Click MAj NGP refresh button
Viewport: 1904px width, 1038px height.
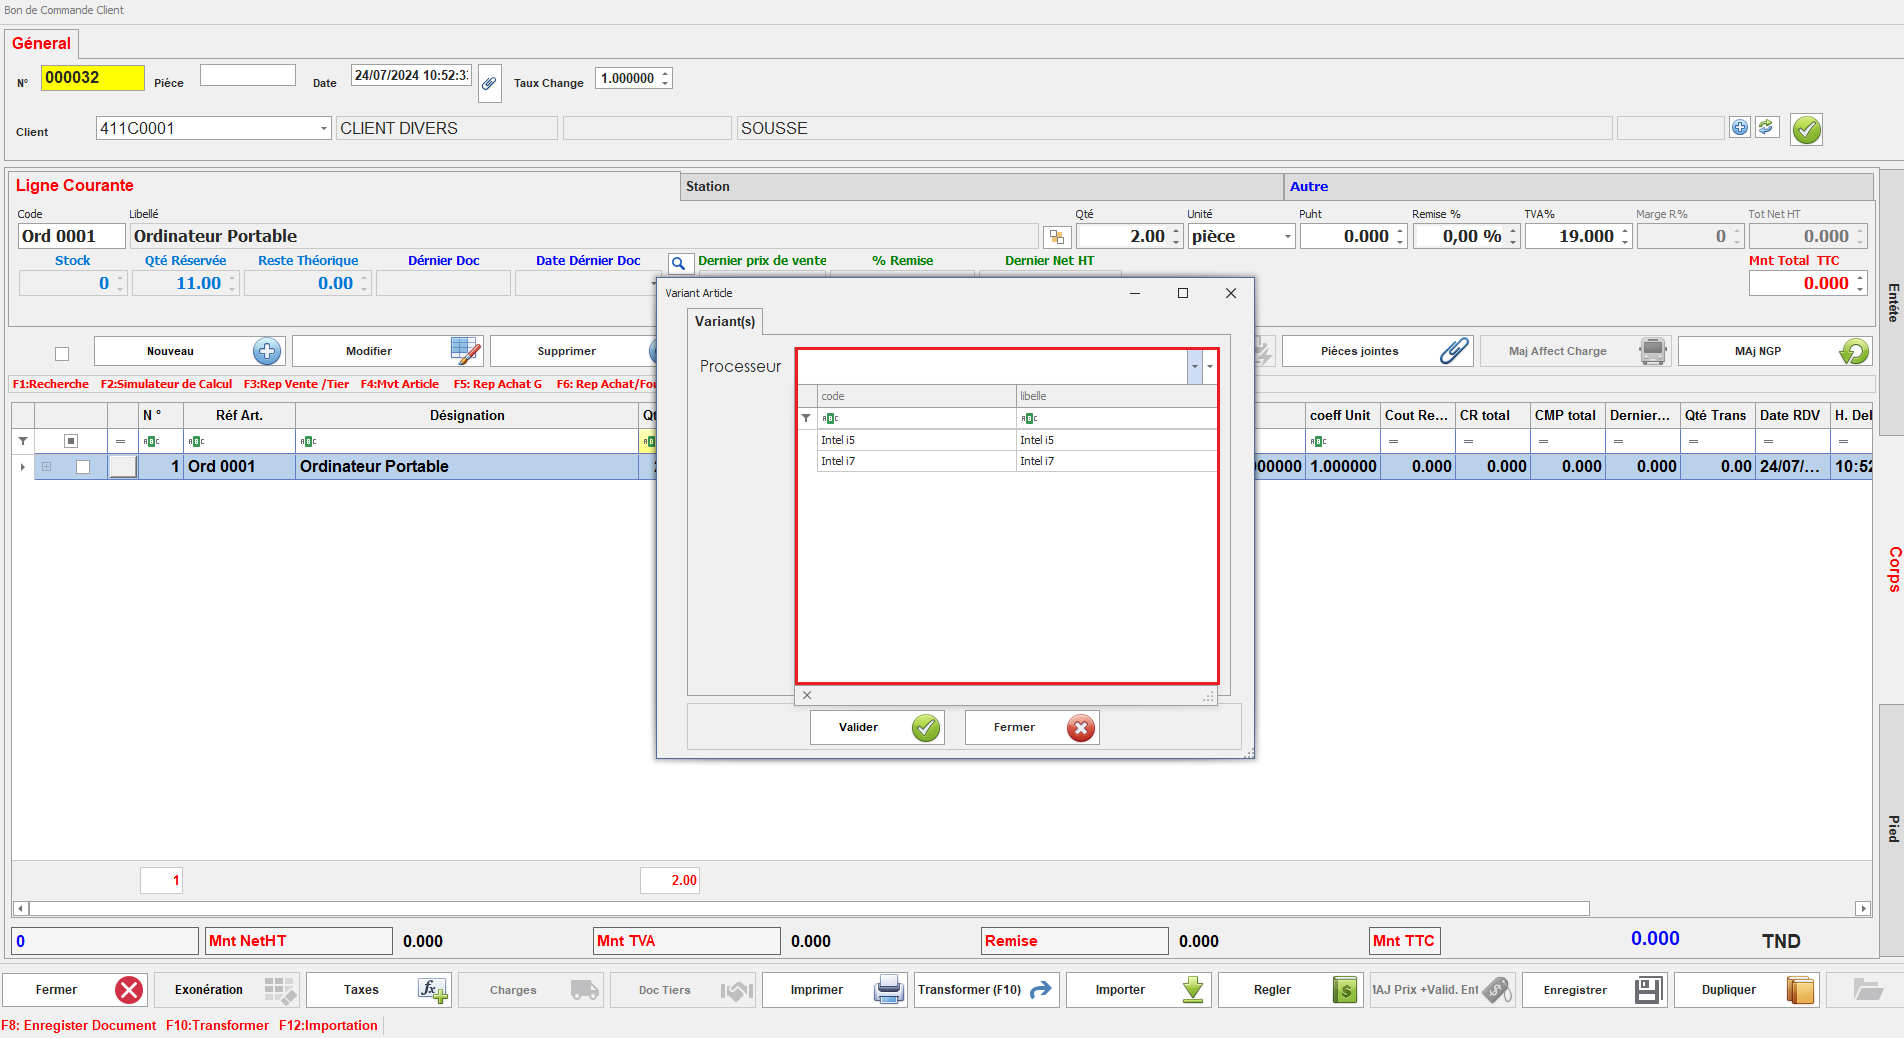pos(1774,351)
